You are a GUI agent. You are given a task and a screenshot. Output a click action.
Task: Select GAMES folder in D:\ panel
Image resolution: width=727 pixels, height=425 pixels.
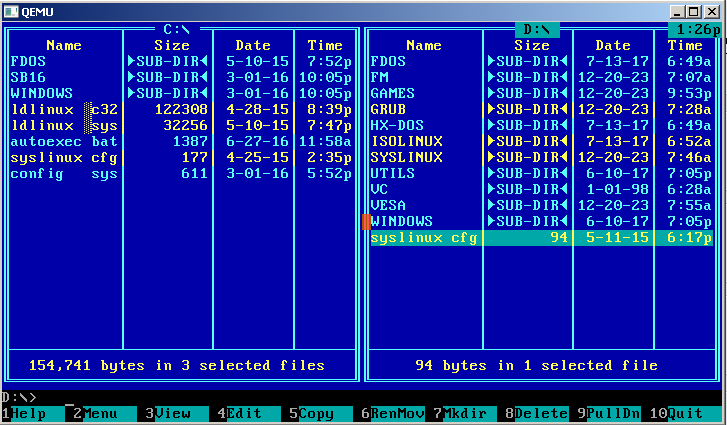(392, 93)
